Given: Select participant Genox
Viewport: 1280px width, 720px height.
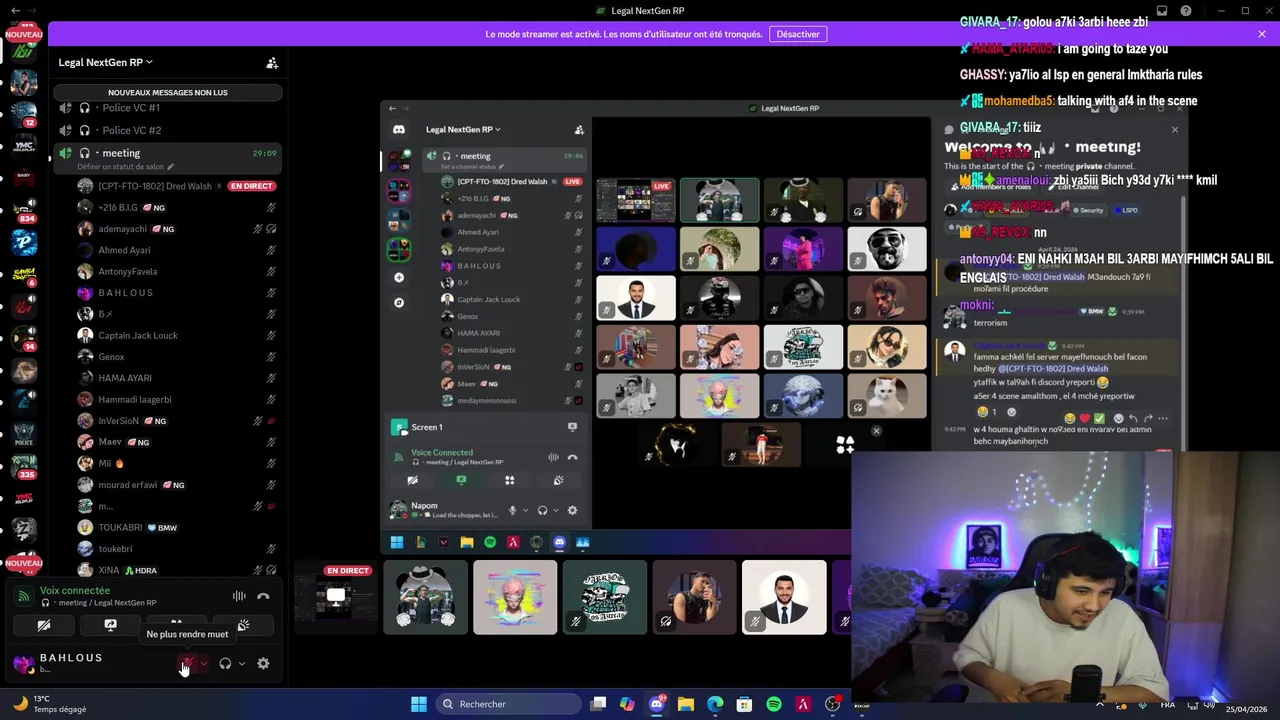Looking at the screenshot, I should point(178,357).
